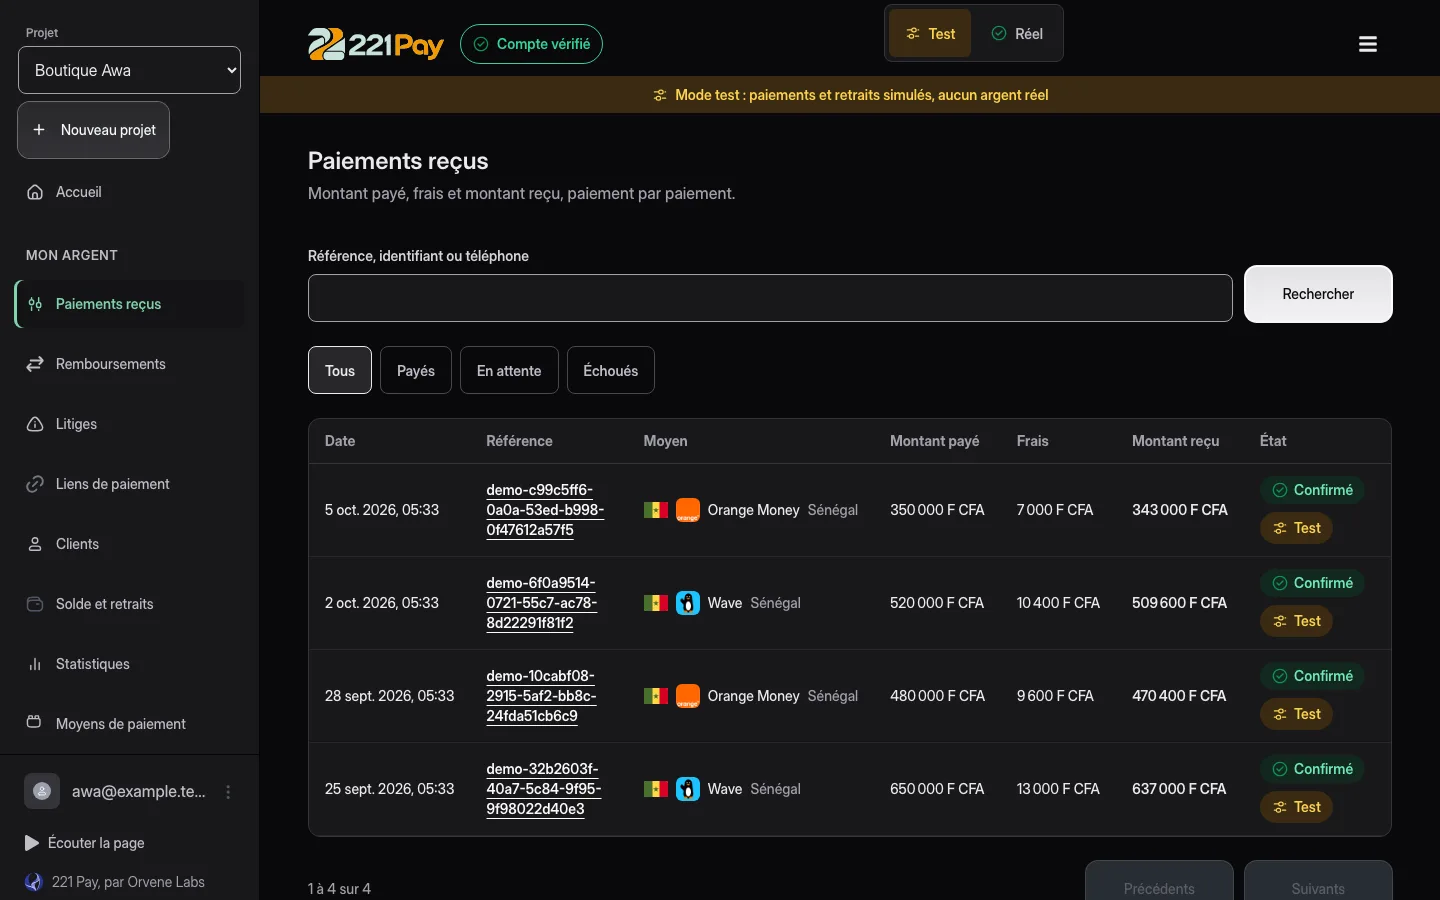Click the Orange Money logo in 350 000 row

[x=688, y=510]
